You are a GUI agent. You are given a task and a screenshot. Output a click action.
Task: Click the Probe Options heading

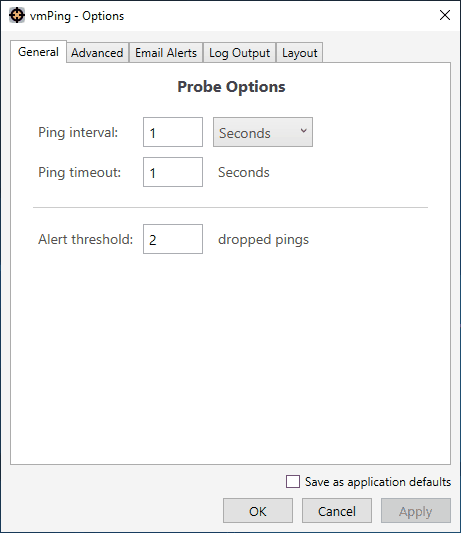coord(231,87)
